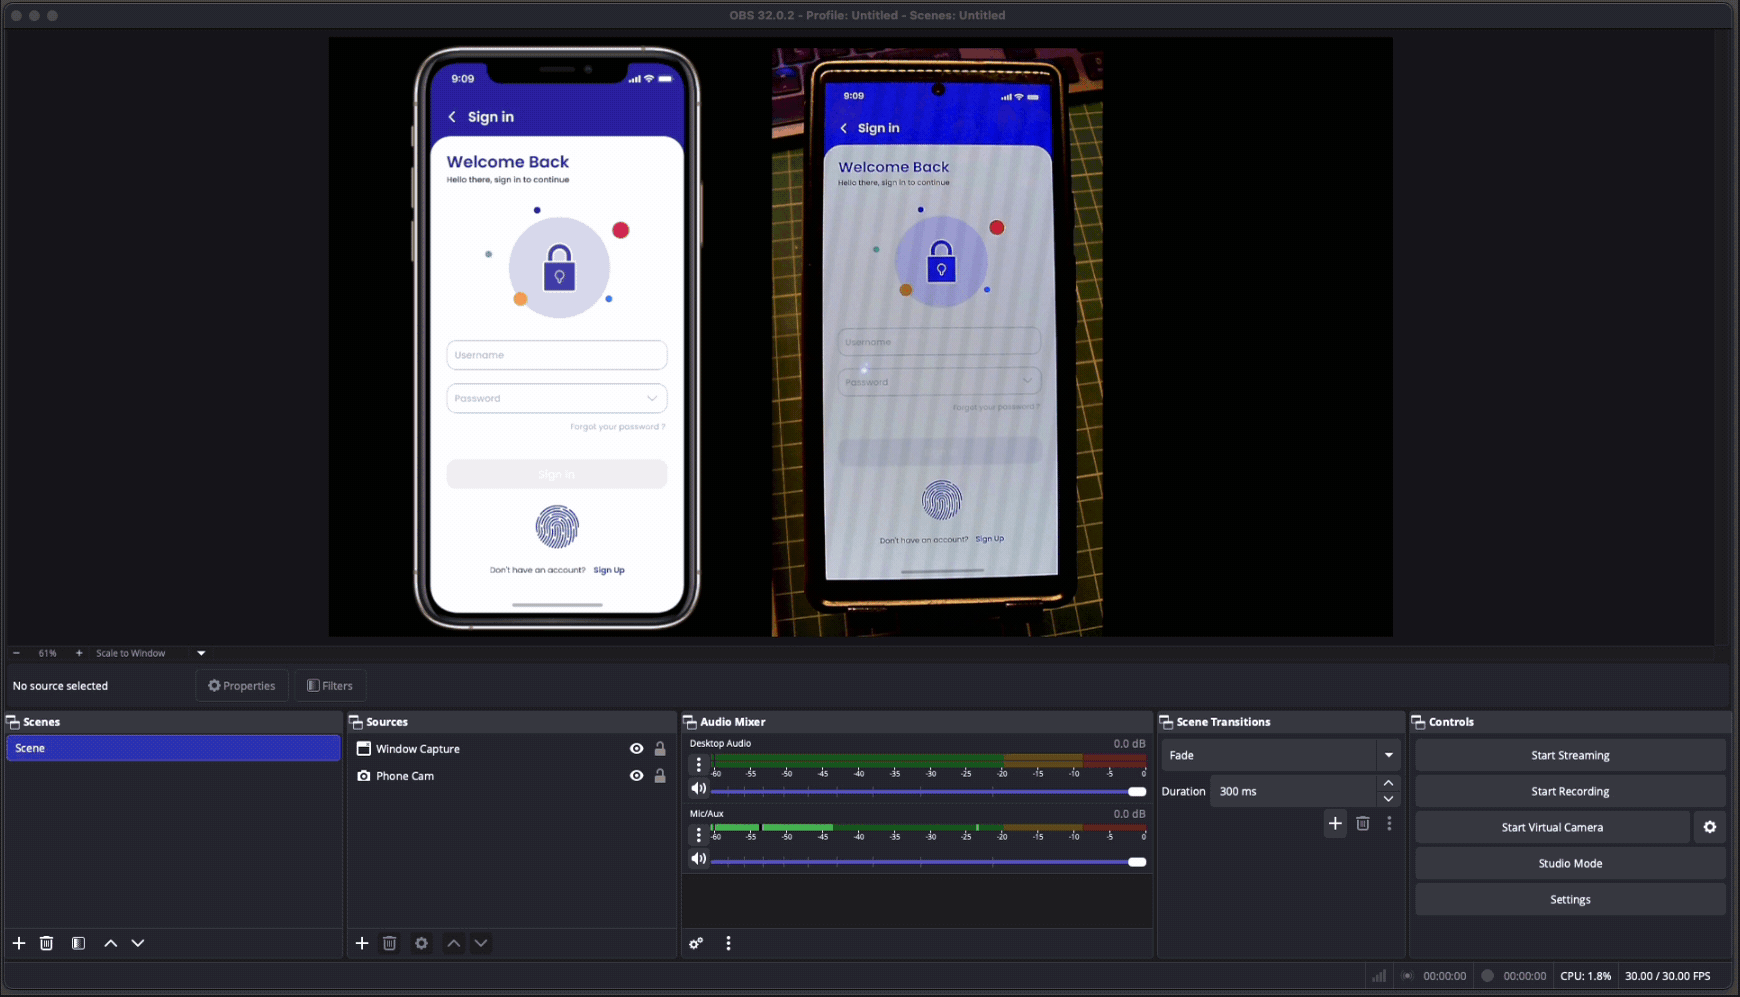Click Start Recording button
Viewport: 1740px width, 997px height.
point(1569,791)
